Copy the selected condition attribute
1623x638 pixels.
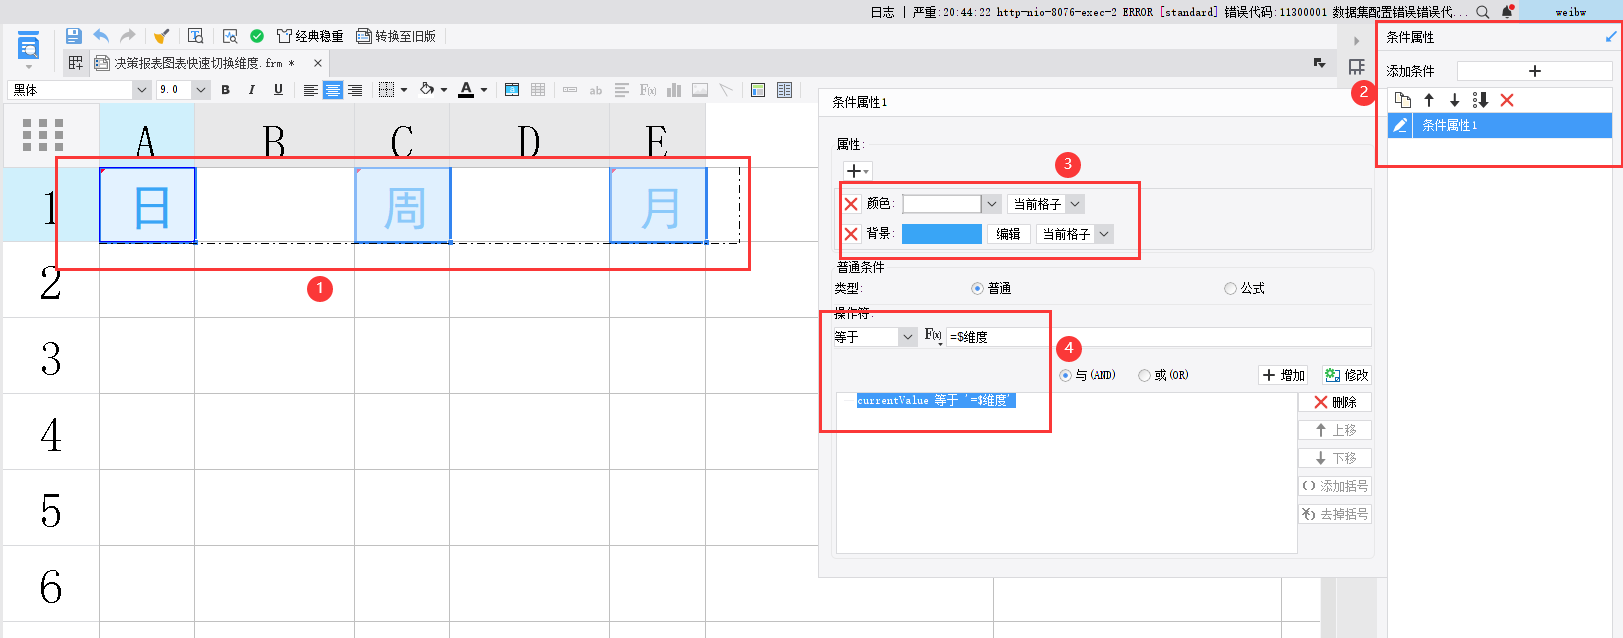tap(1403, 100)
